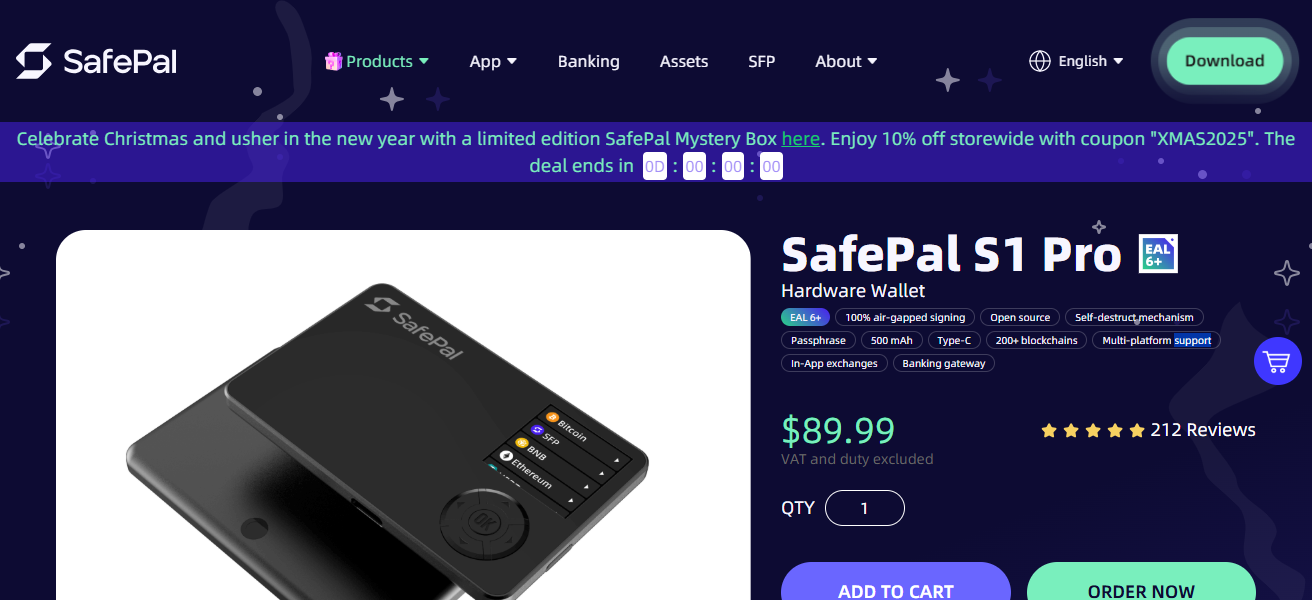Open the Mystery Box "here" link
Screen dimensions: 1312x600
[x=800, y=138]
